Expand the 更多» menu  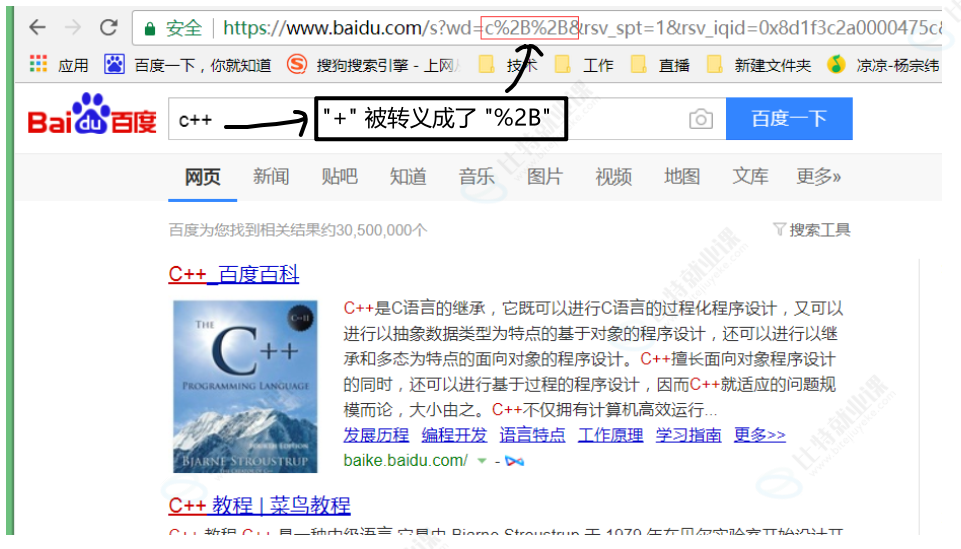(x=819, y=177)
